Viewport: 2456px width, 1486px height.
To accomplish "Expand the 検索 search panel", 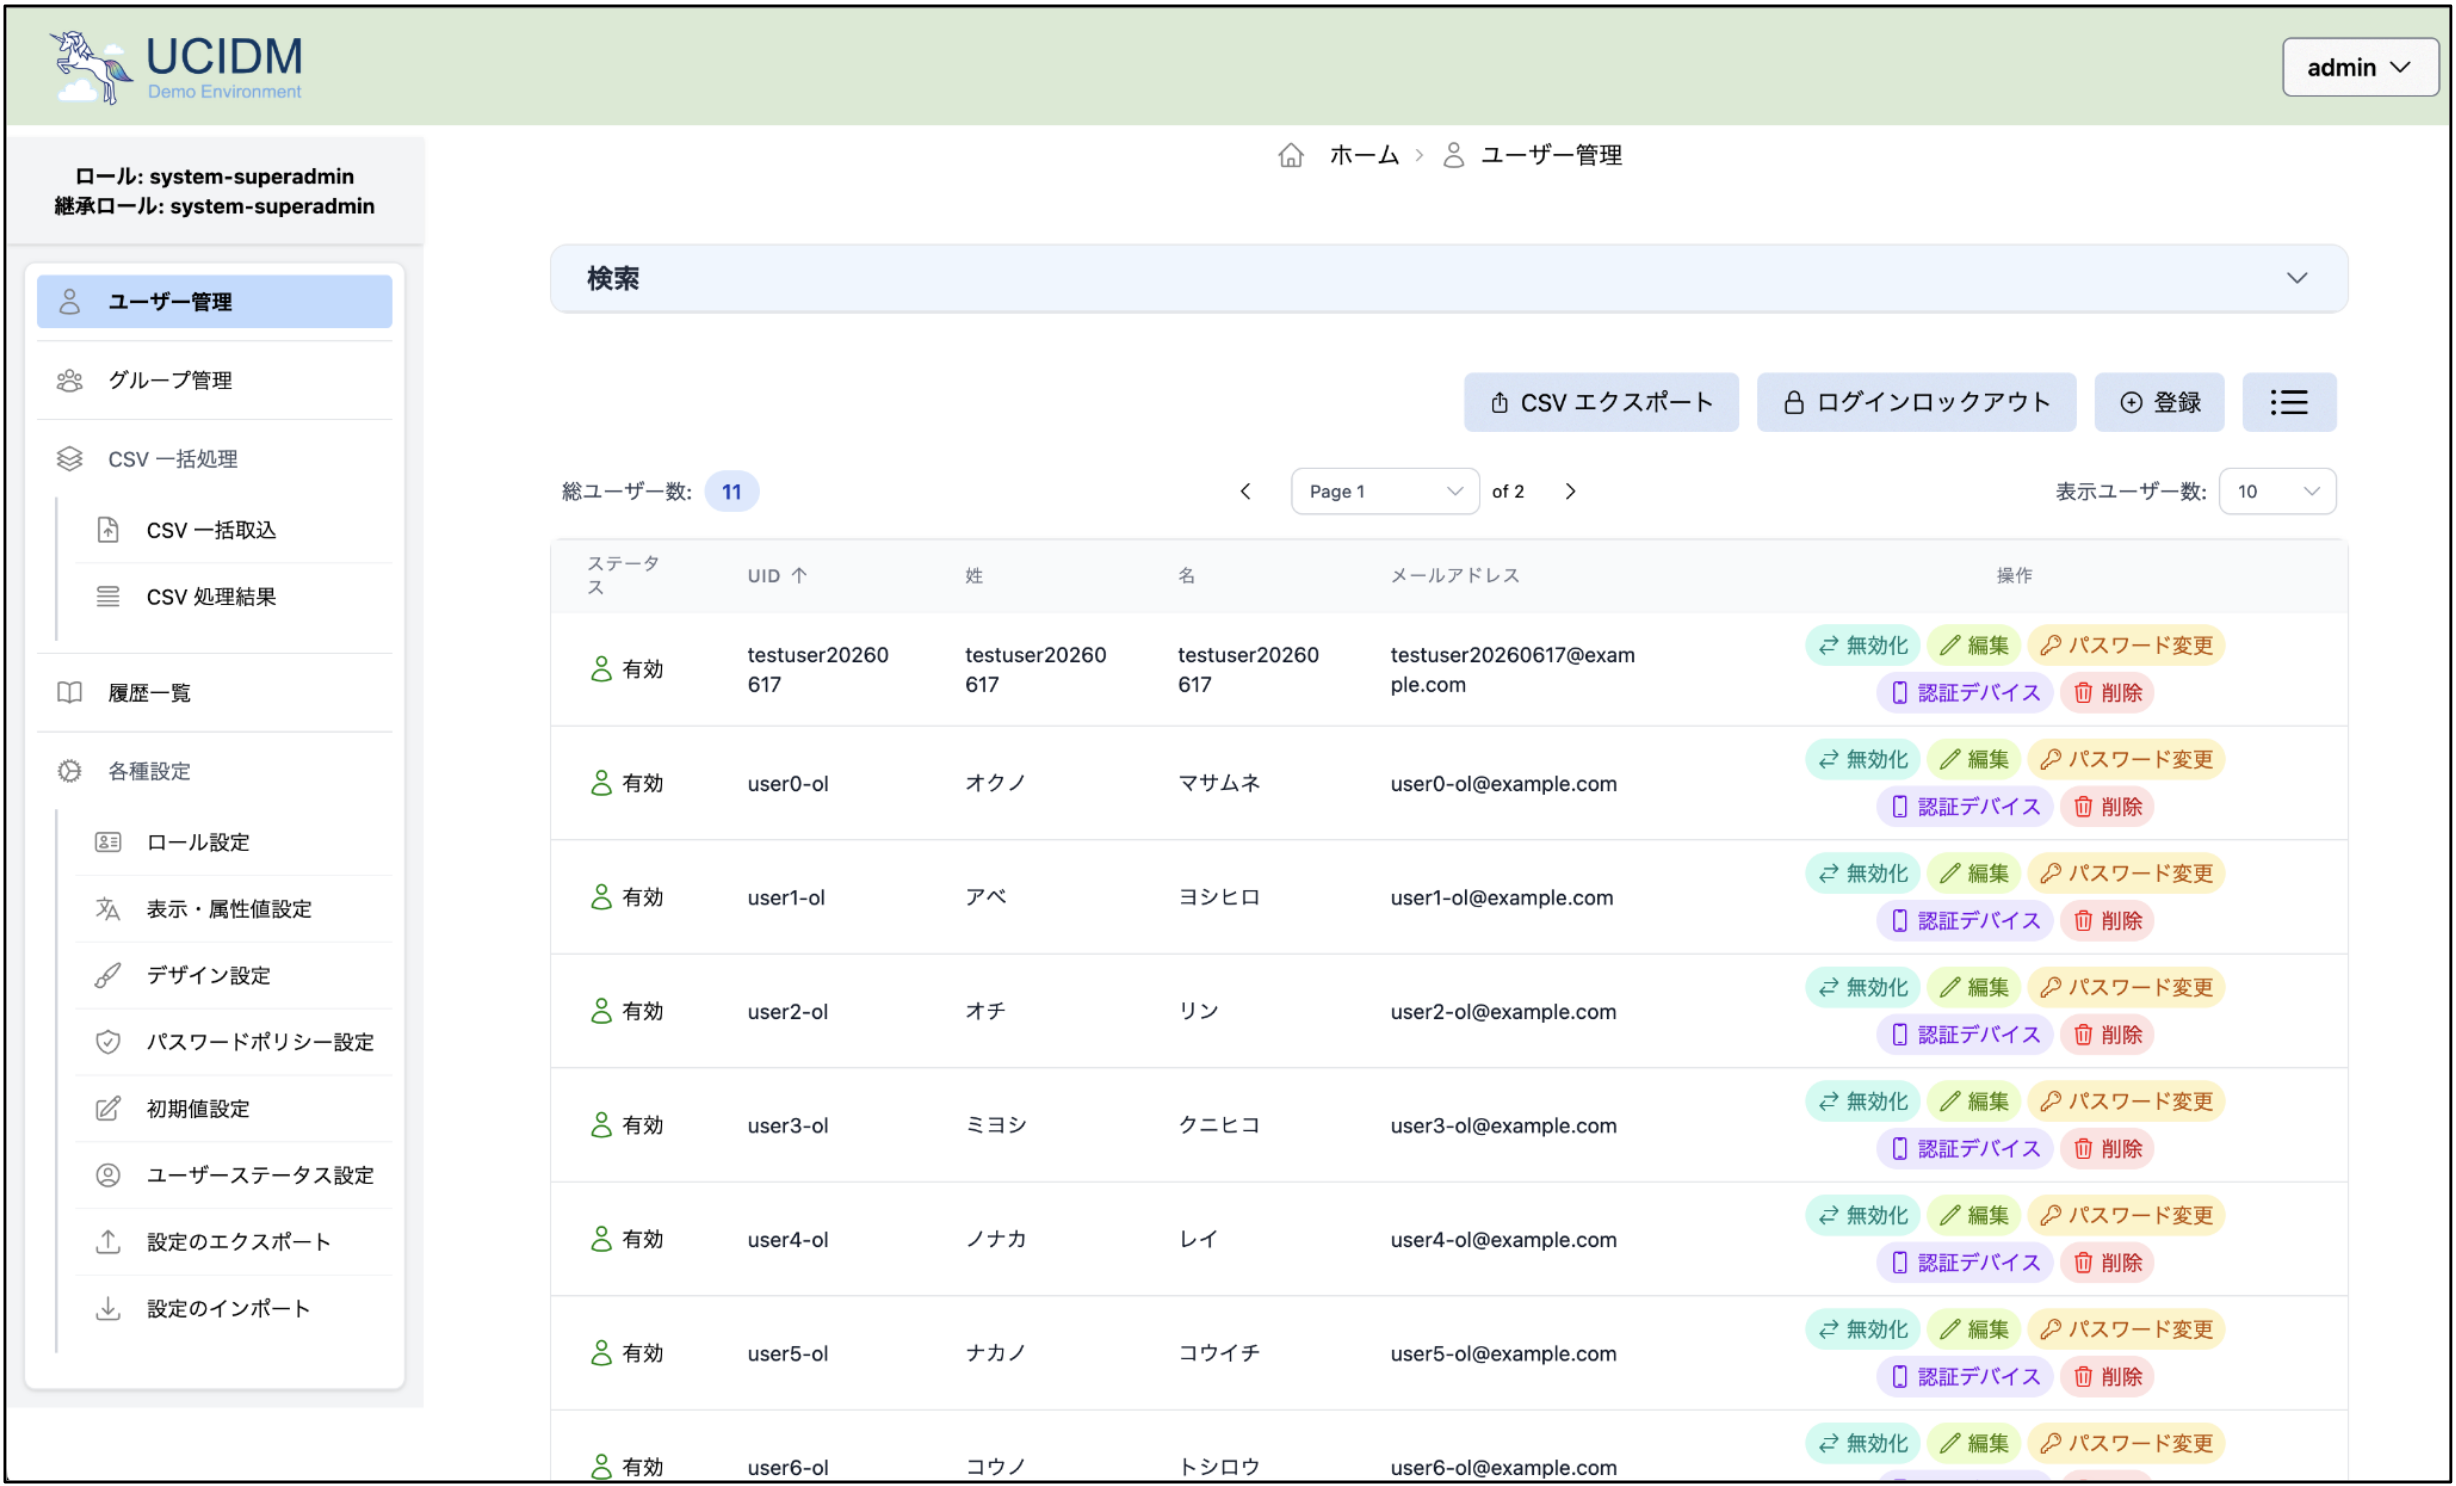I will pos(1448,278).
